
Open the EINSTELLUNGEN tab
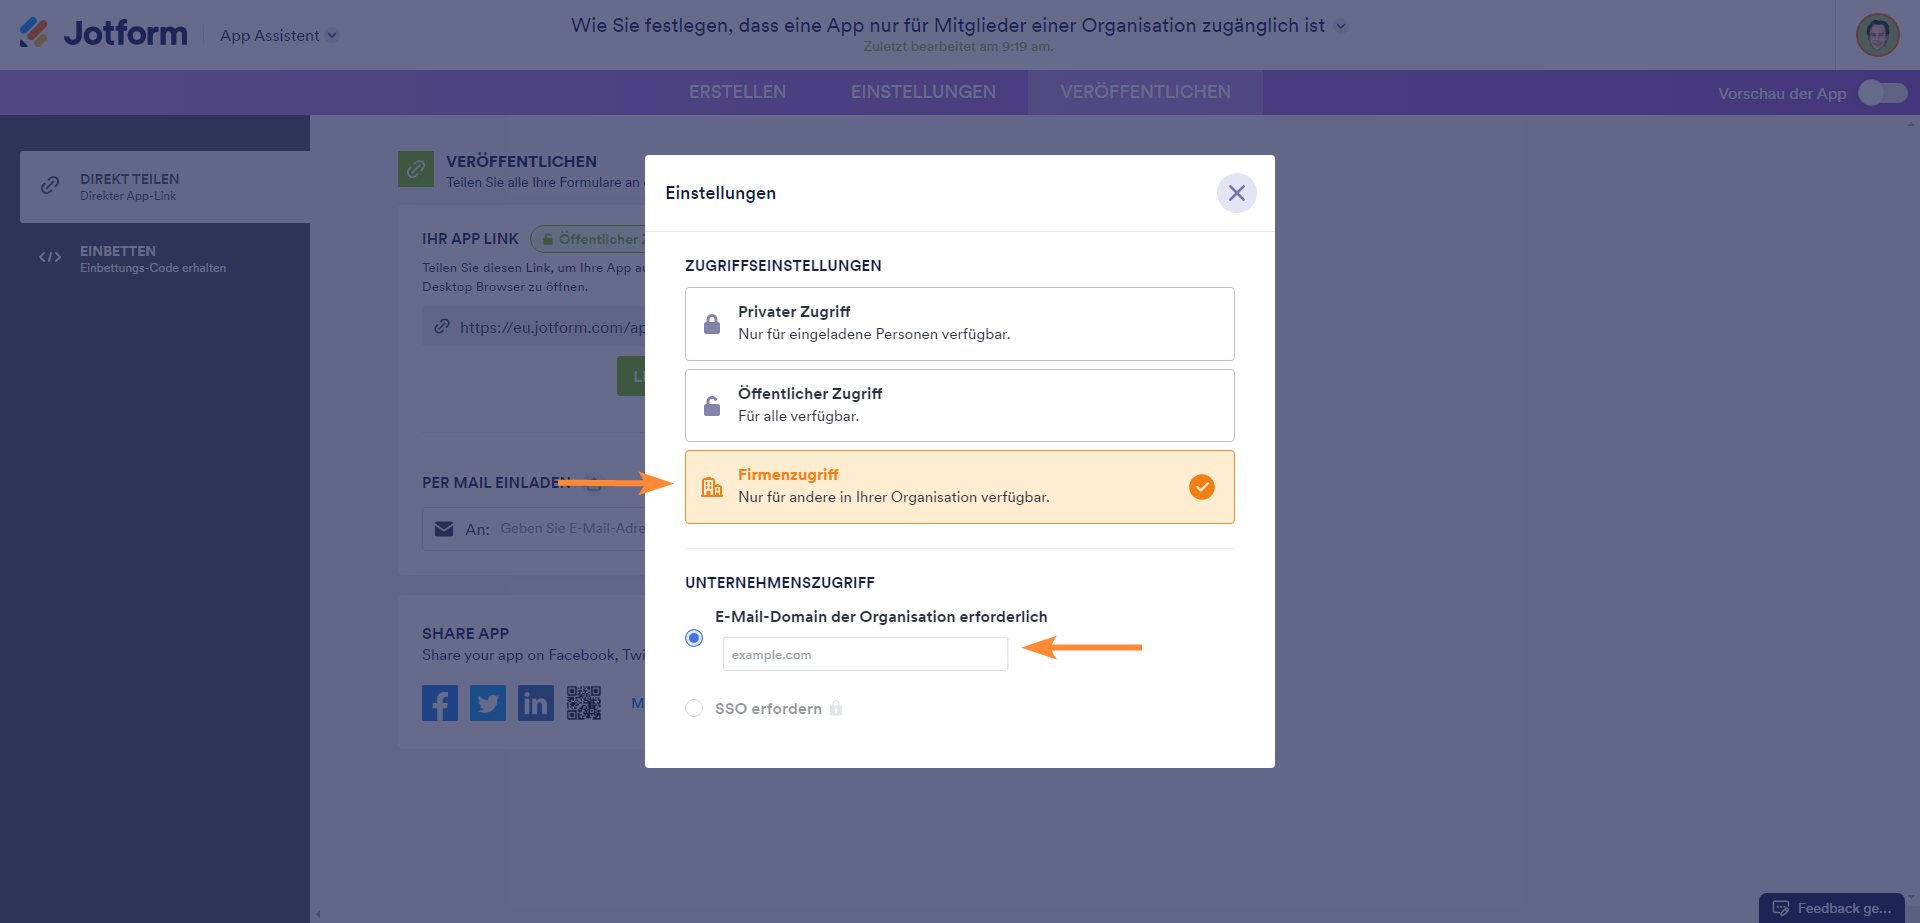[x=923, y=92]
